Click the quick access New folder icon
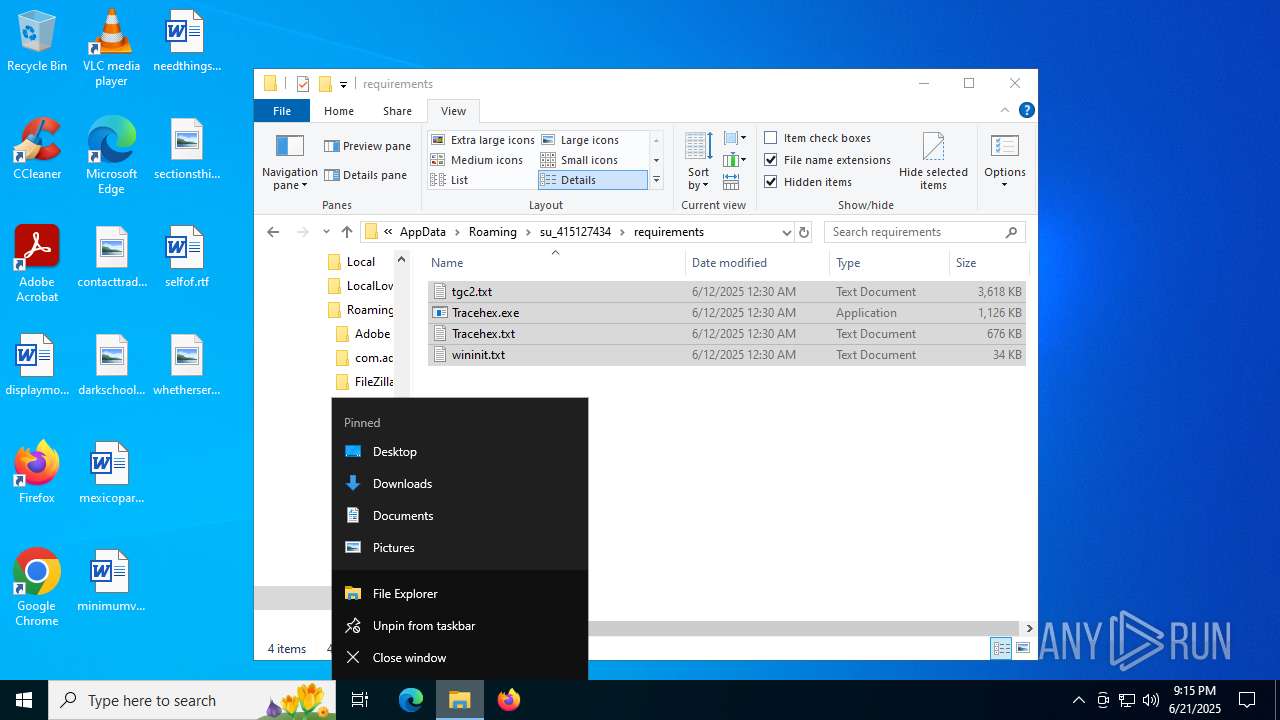Image resolution: width=1280 pixels, height=720 pixels. pyautogui.click(x=325, y=84)
